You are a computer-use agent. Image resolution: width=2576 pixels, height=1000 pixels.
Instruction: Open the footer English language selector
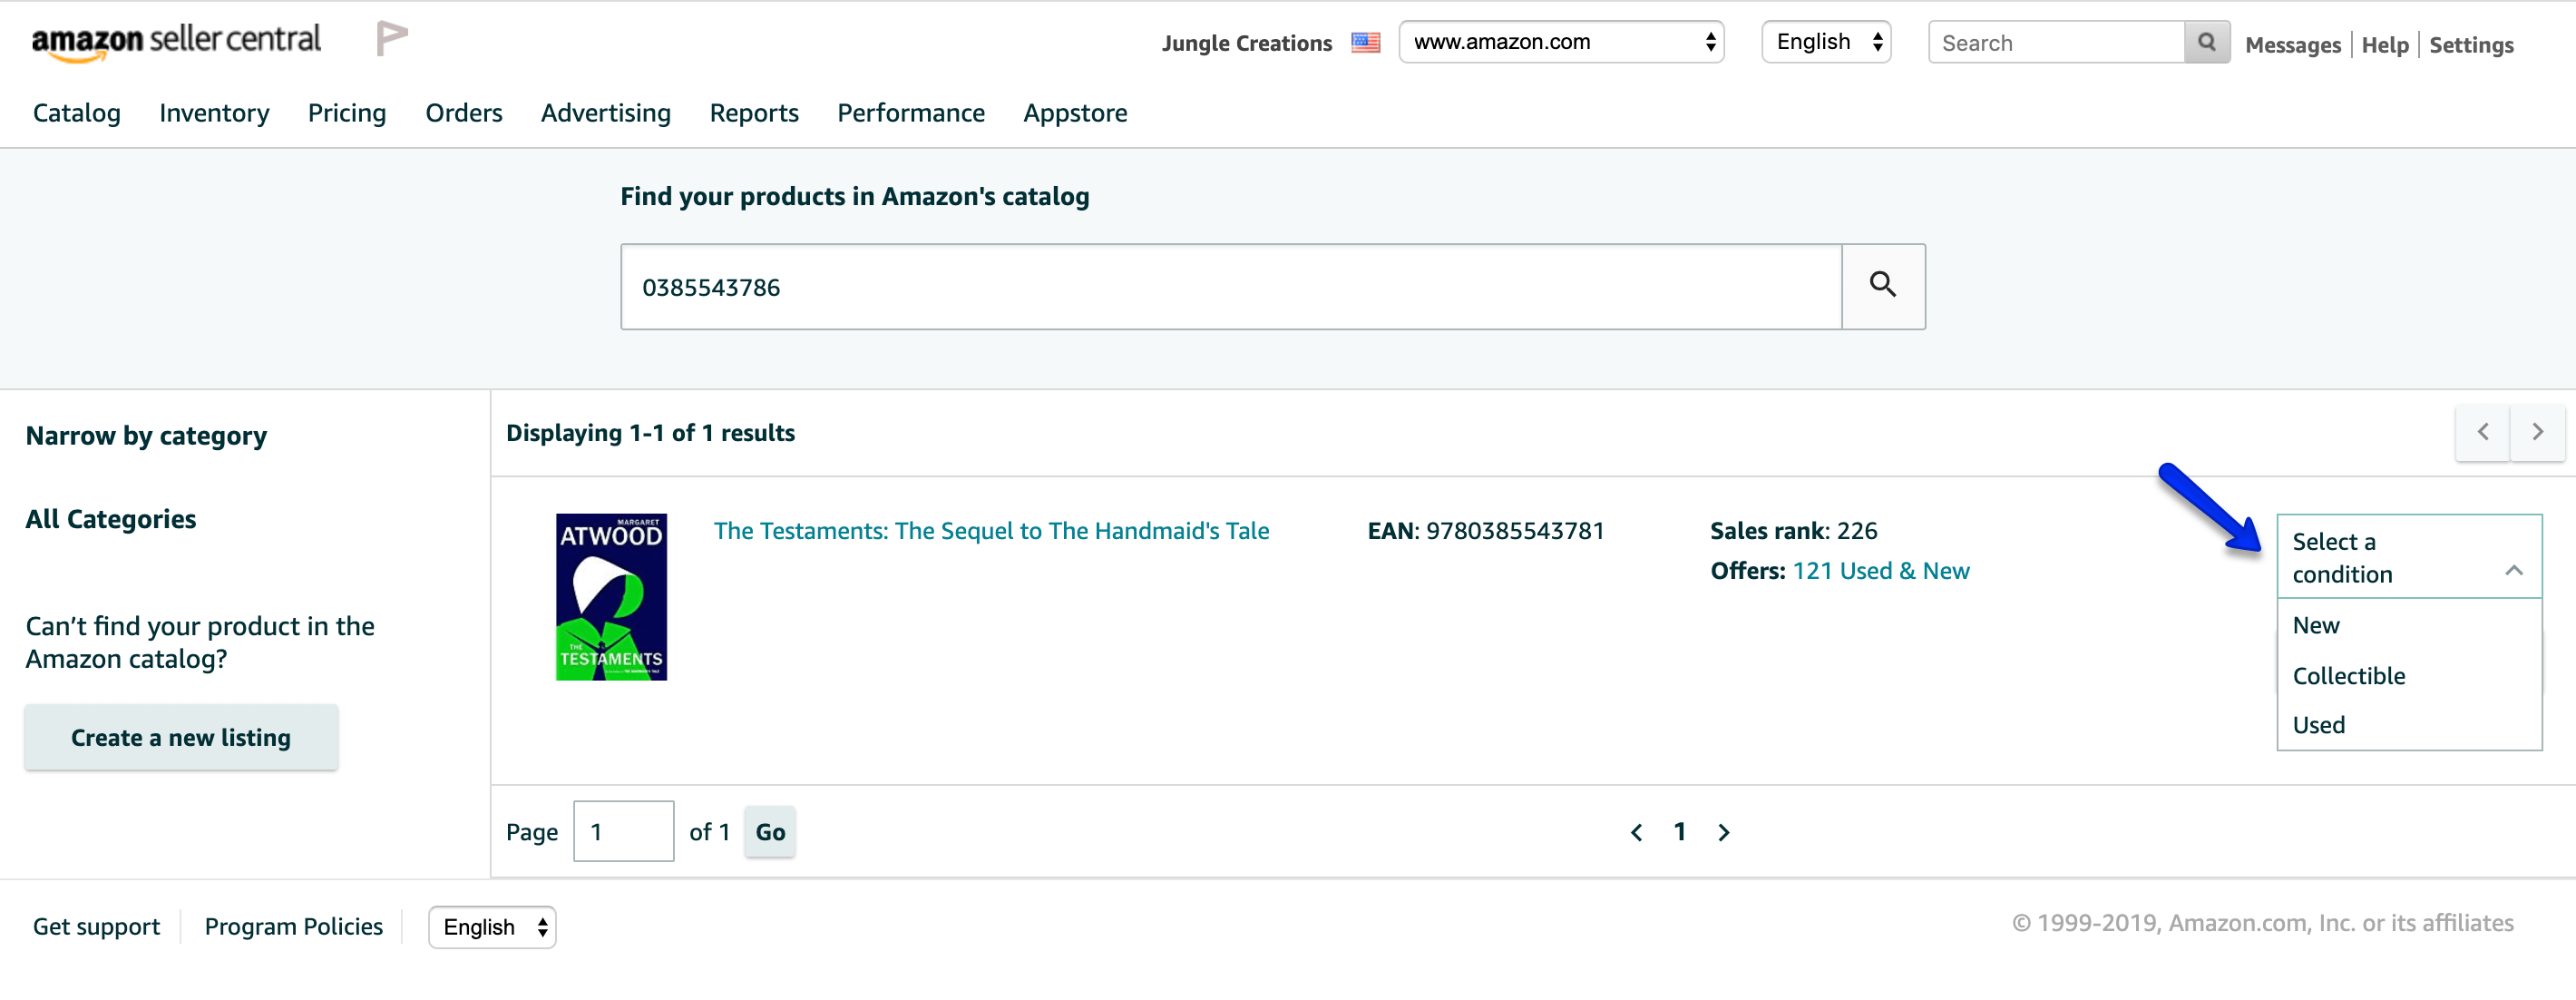(492, 927)
